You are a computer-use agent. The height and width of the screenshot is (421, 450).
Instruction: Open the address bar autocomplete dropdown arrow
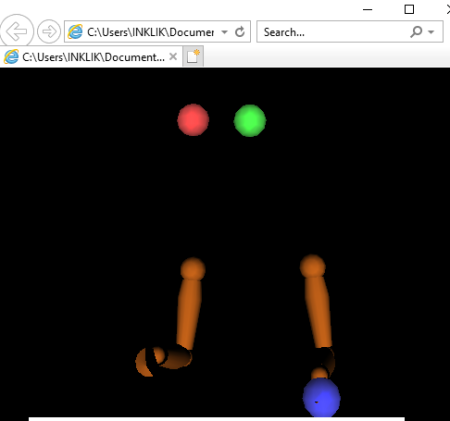224,32
